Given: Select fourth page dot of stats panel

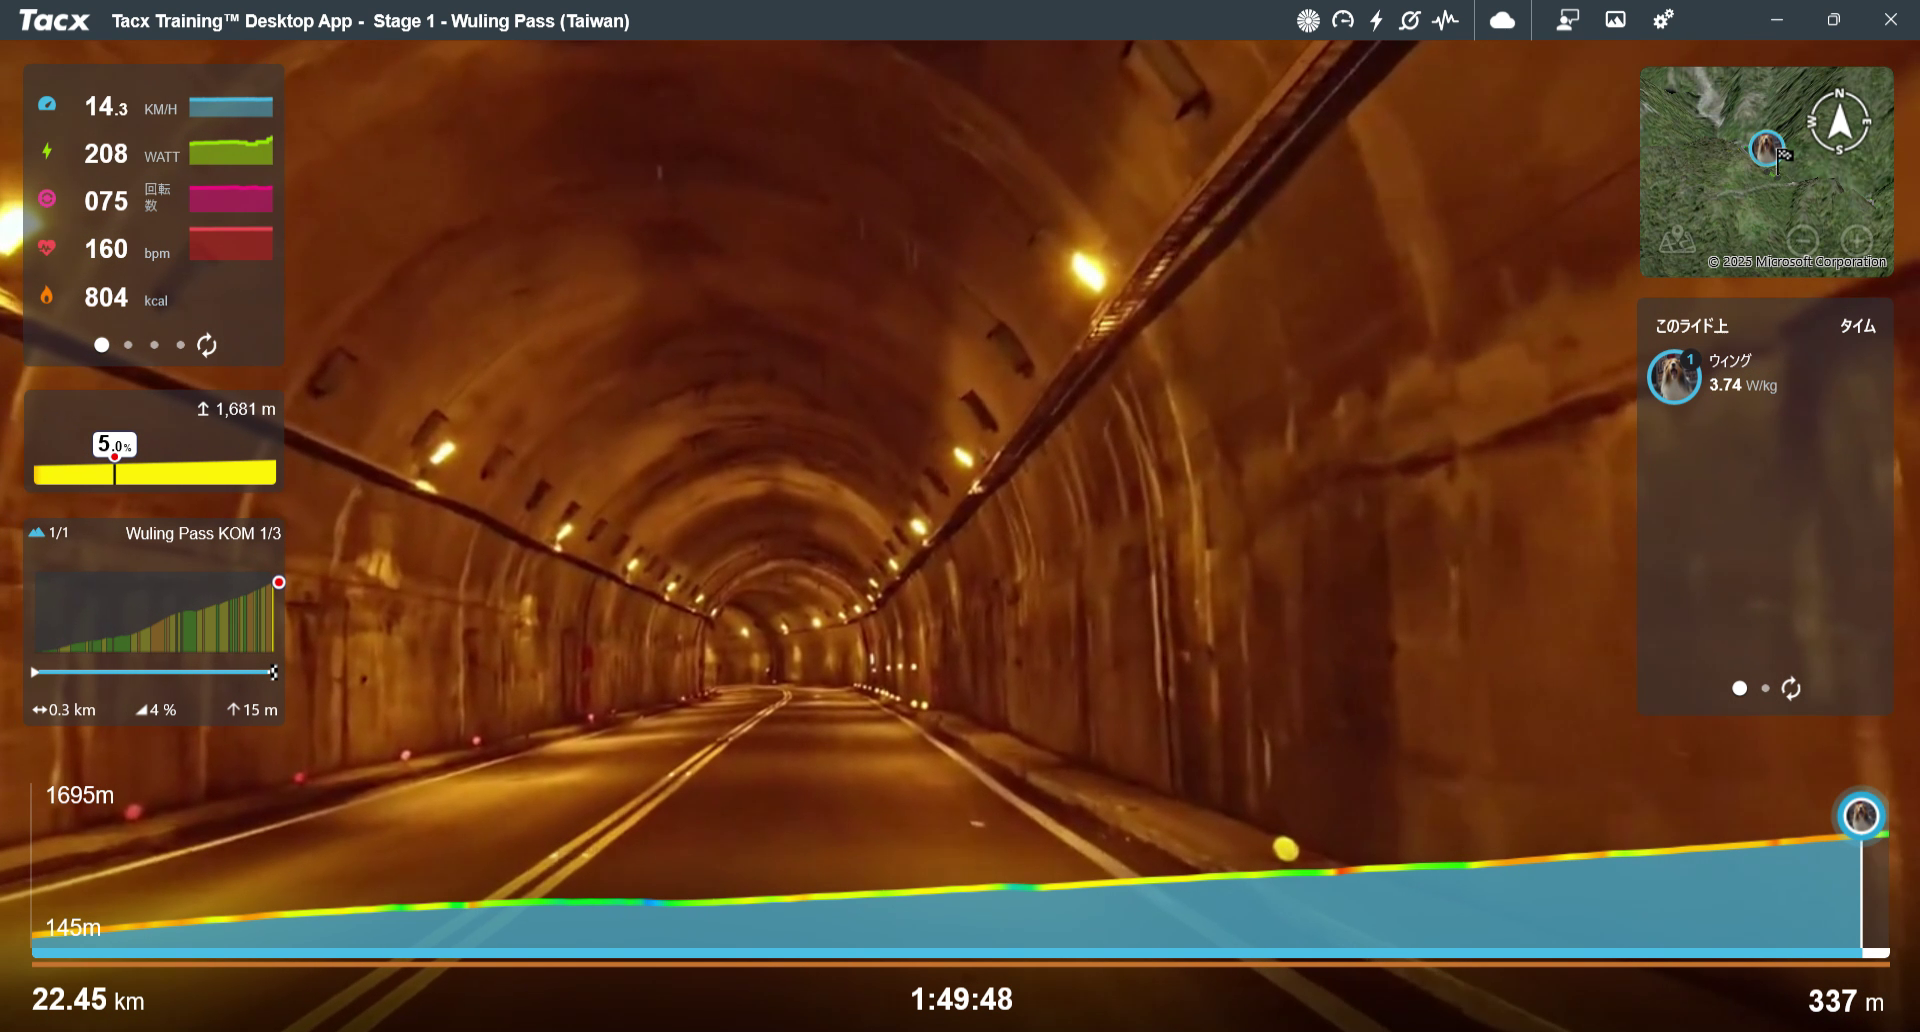Looking at the screenshot, I should (x=180, y=345).
